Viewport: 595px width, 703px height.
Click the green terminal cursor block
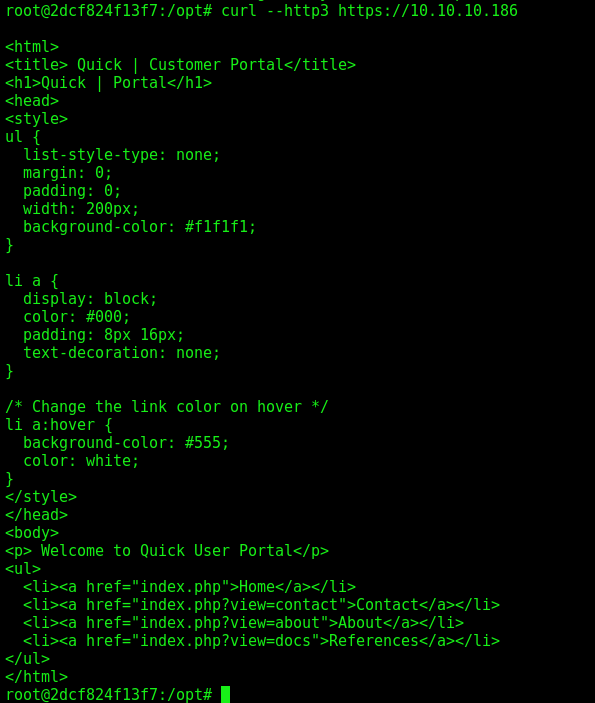click(x=225, y=694)
